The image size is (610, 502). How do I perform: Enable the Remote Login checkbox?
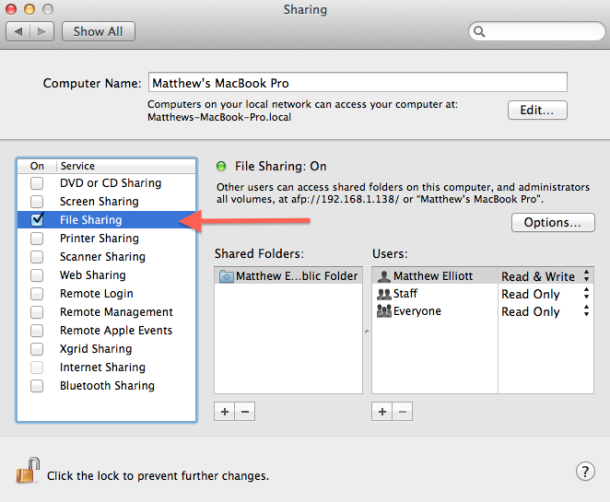pos(37,294)
